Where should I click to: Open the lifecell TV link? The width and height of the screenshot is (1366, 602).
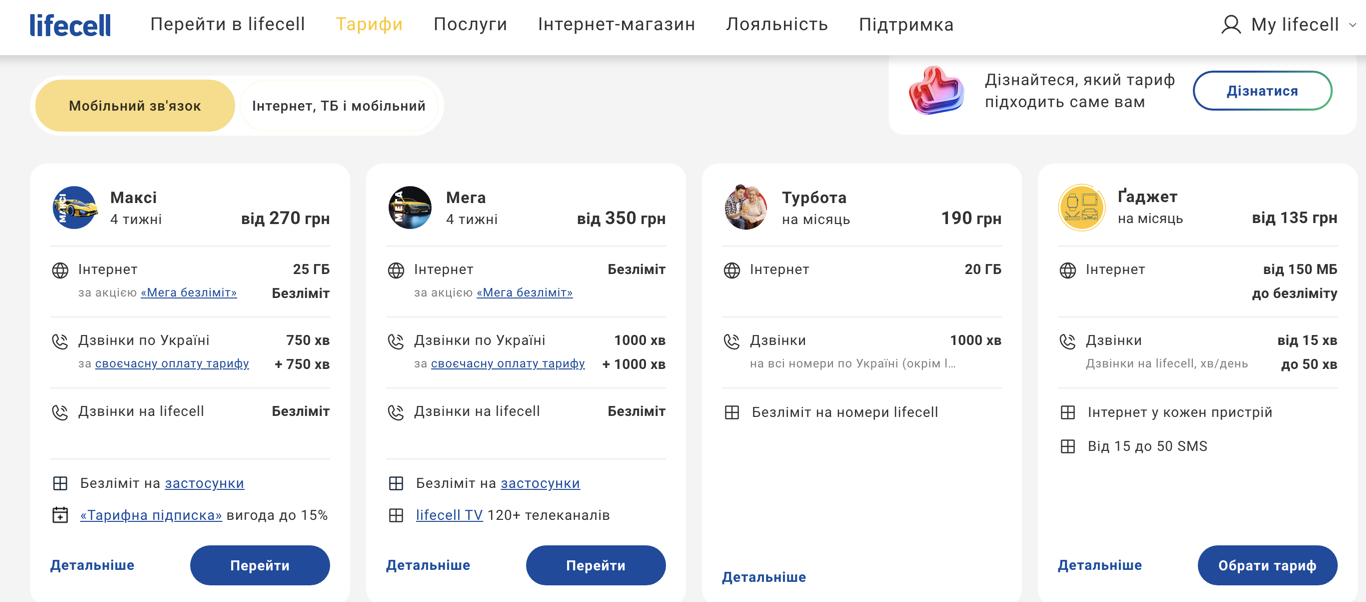click(x=449, y=515)
